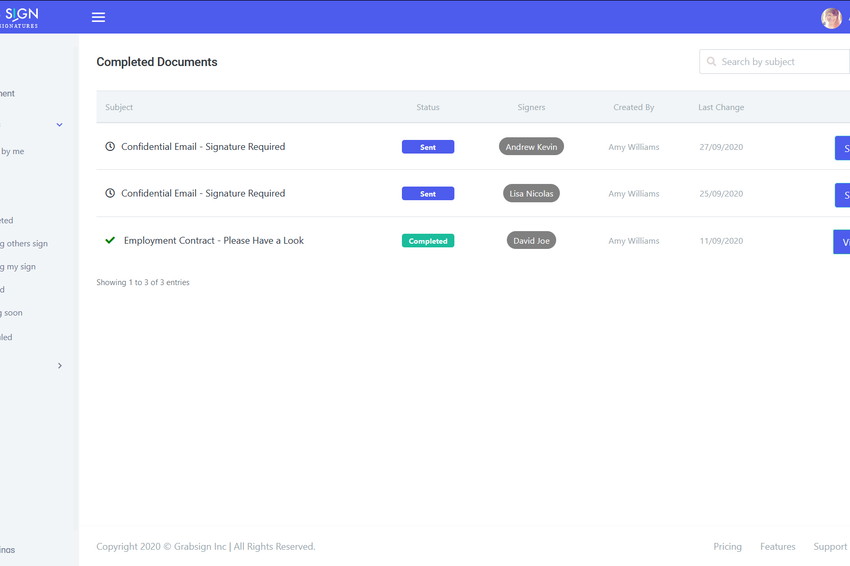Toggle the hamburger menu icon
Image resolution: width=850 pixels, height=566 pixels.
(98, 17)
